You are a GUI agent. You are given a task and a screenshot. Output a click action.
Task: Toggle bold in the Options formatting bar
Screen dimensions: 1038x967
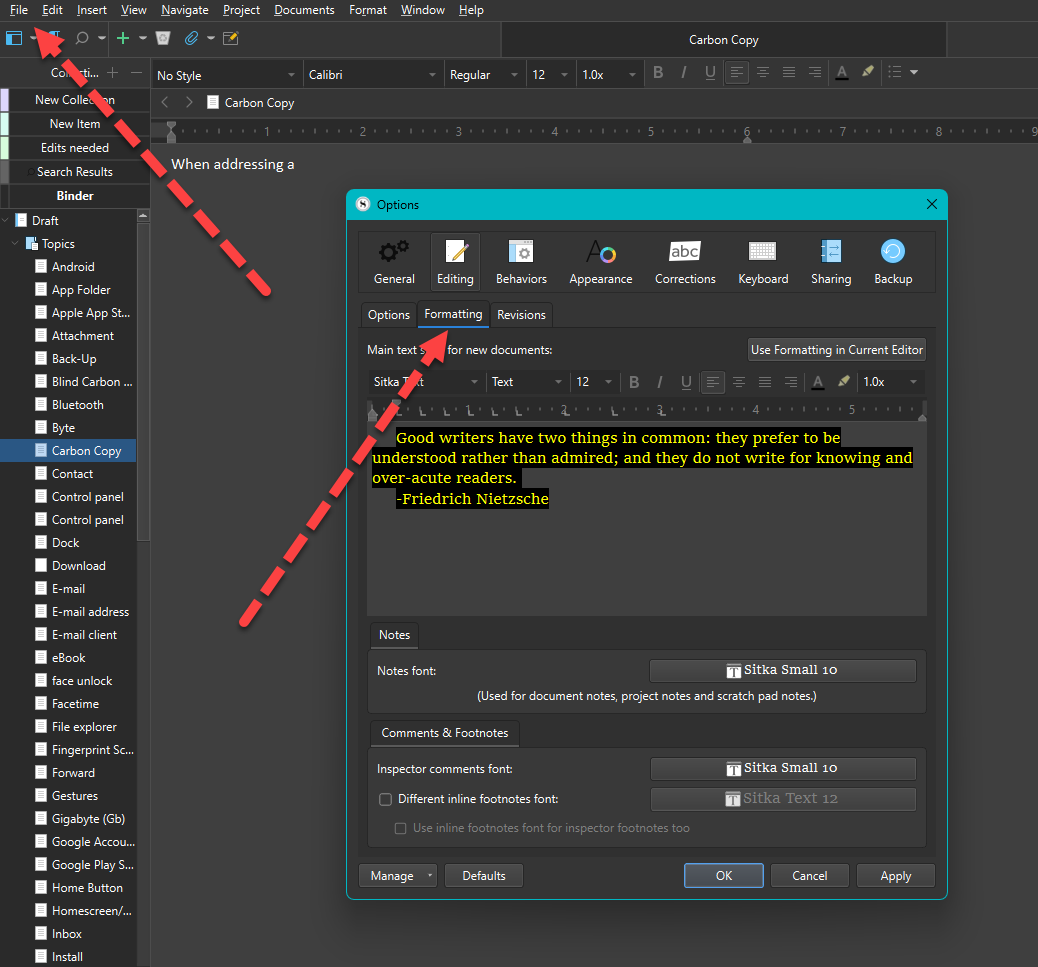point(634,382)
